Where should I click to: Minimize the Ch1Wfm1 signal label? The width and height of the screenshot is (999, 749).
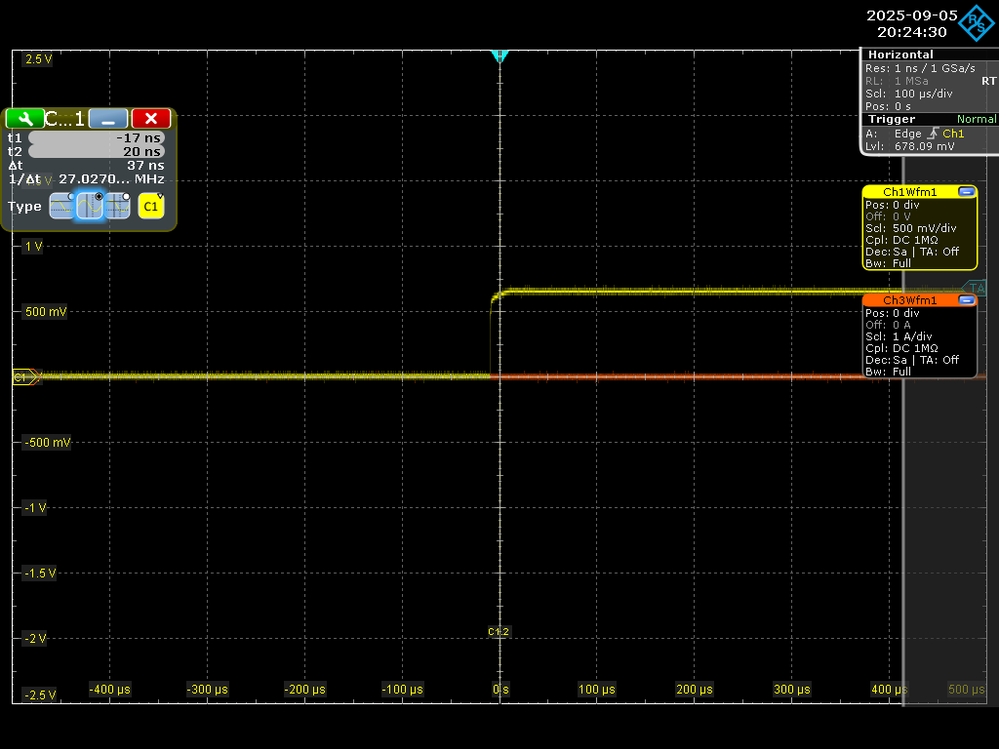(x=967, y=192)
